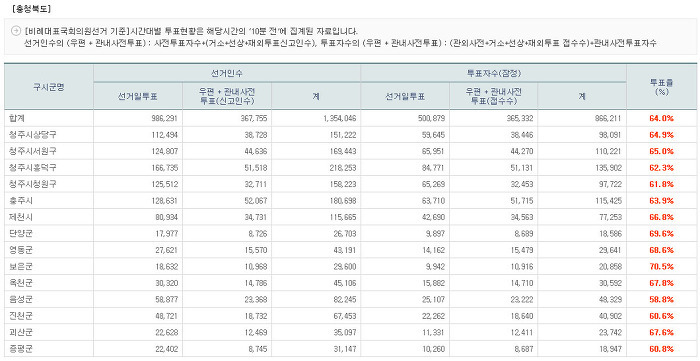Select 괴산군 voter total 23,742
The width and height of the screenshot is (700, 361).
pos(610,333)
